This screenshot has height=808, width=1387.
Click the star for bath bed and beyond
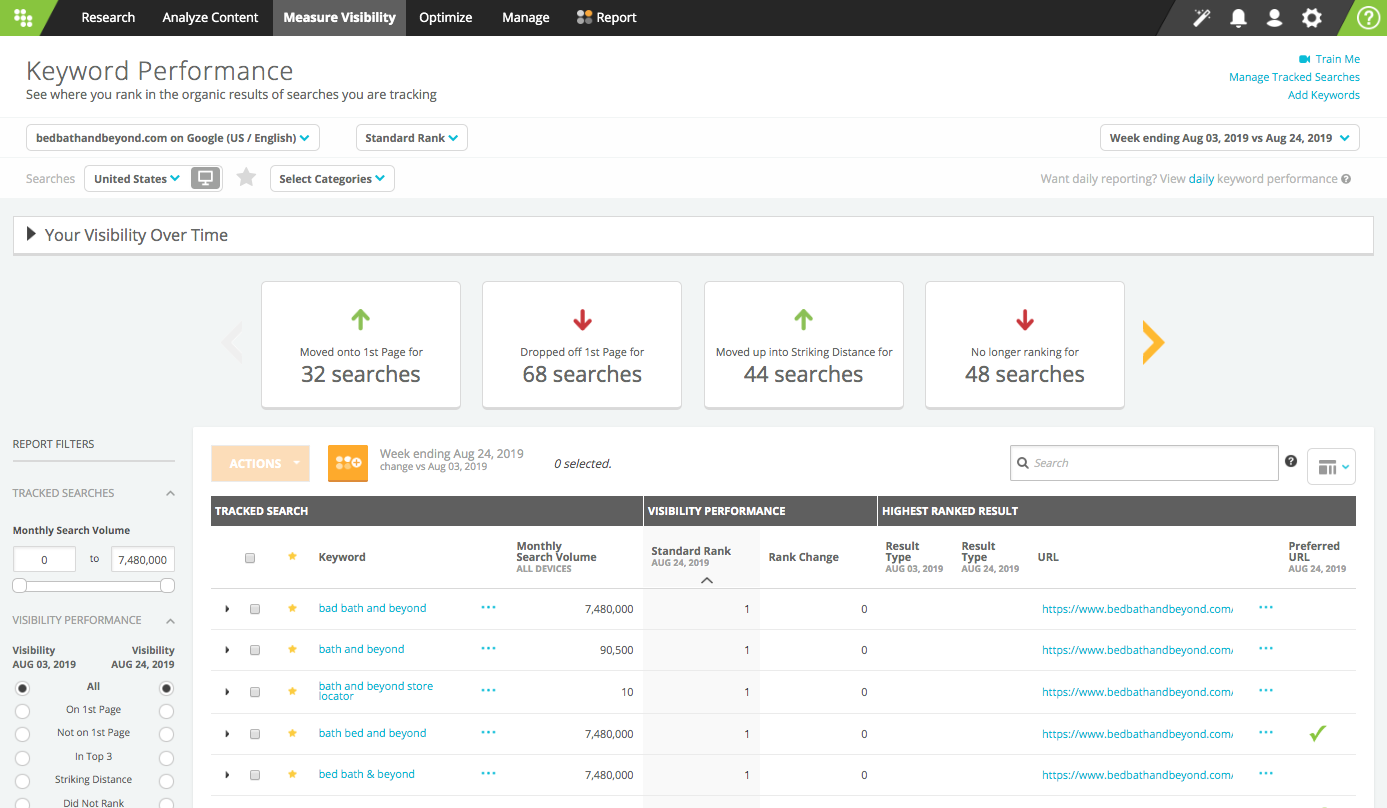coord(292,733)
